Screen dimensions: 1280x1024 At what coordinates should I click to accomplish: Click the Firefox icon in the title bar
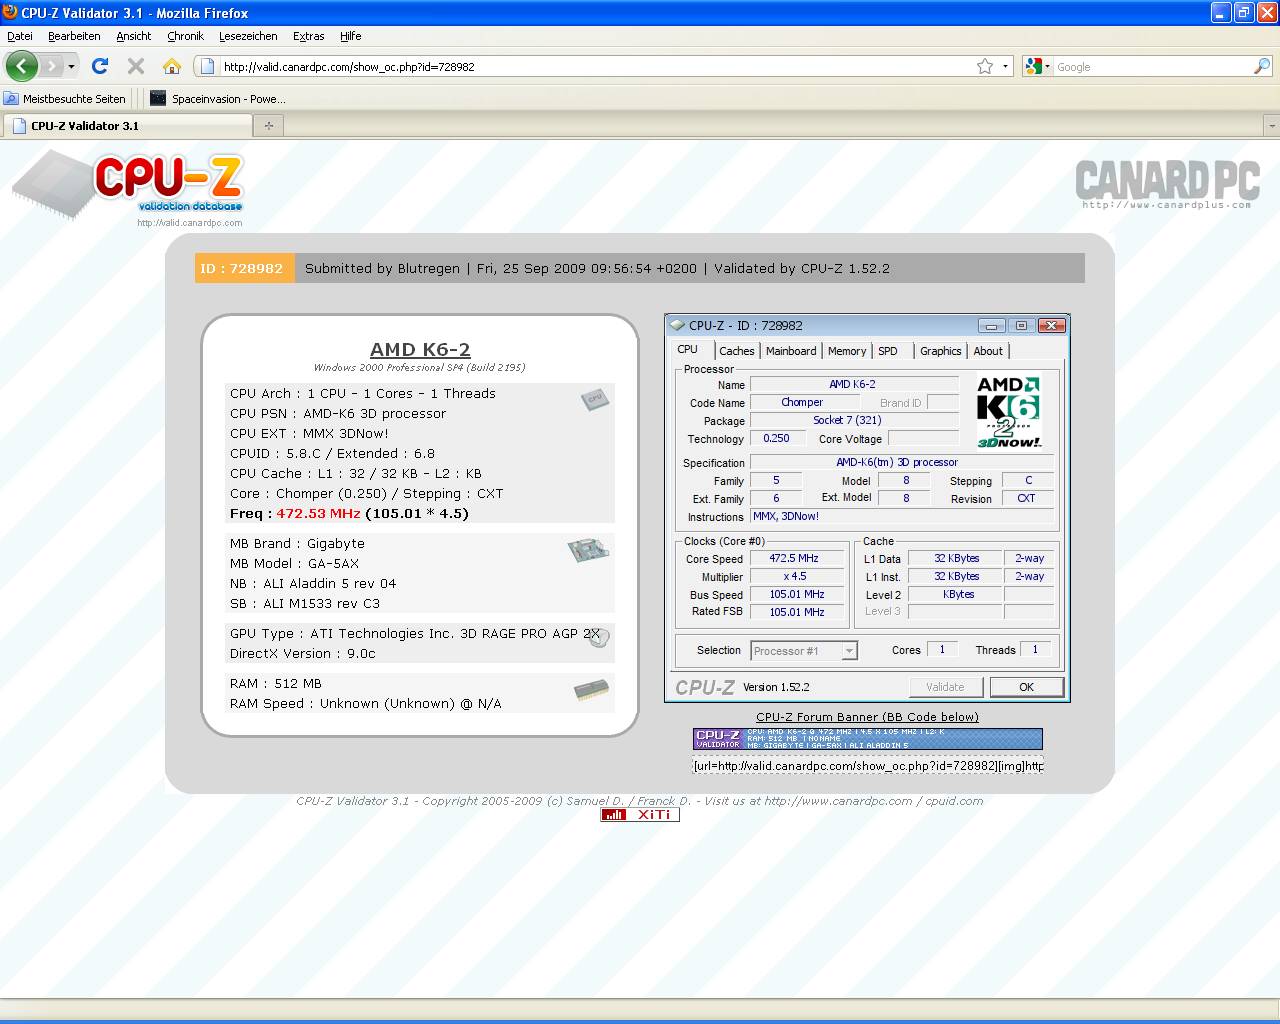point(10,12)
